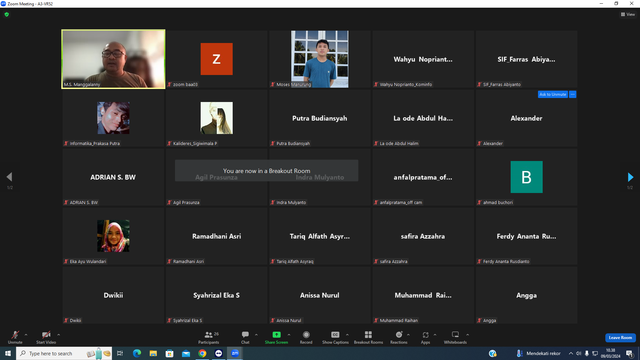Expand arrow beside Whiteboards

[467, 335]
